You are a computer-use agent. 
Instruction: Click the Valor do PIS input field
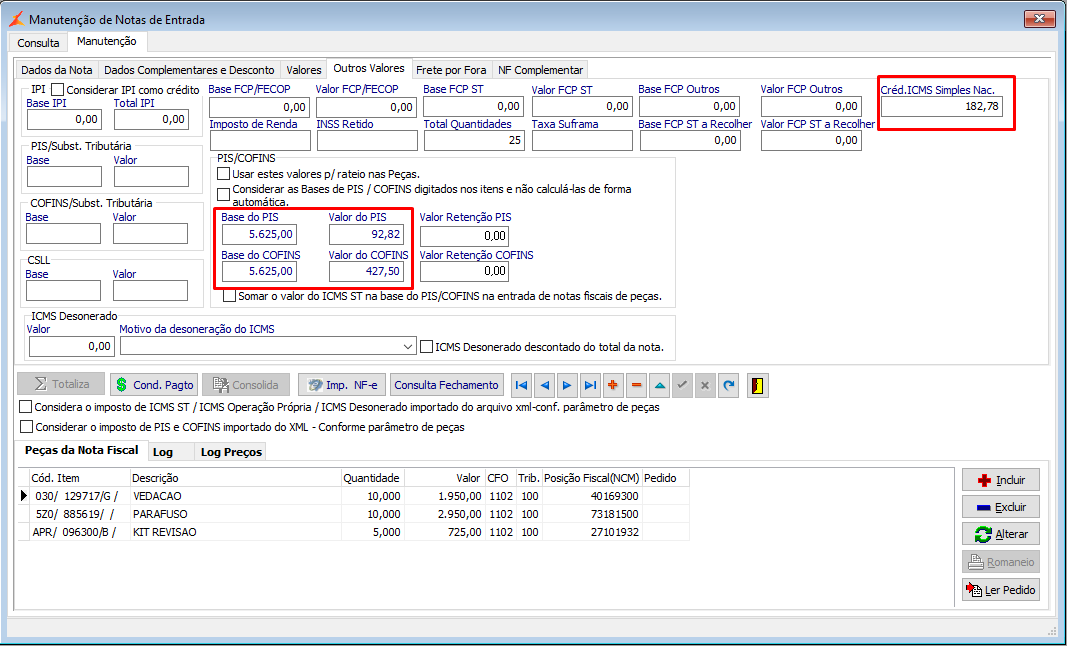[x=366, y=235]
